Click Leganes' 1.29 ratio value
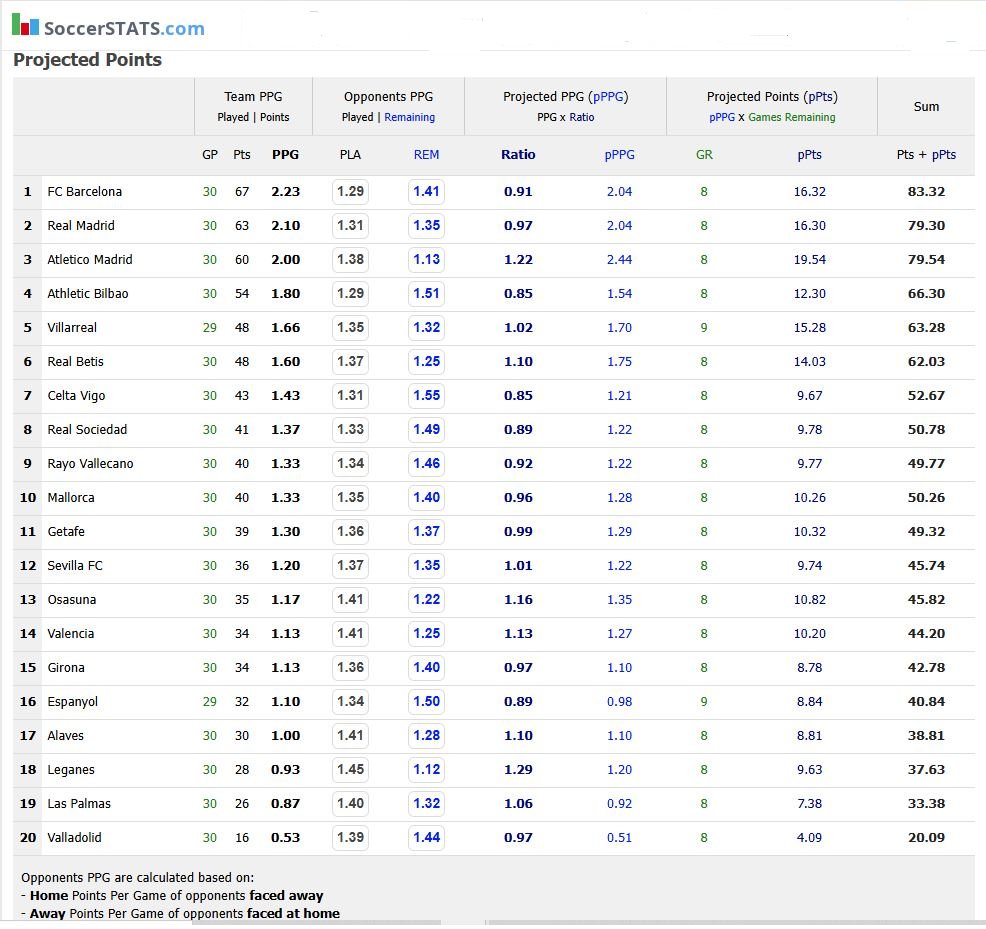 coord(518,769)
